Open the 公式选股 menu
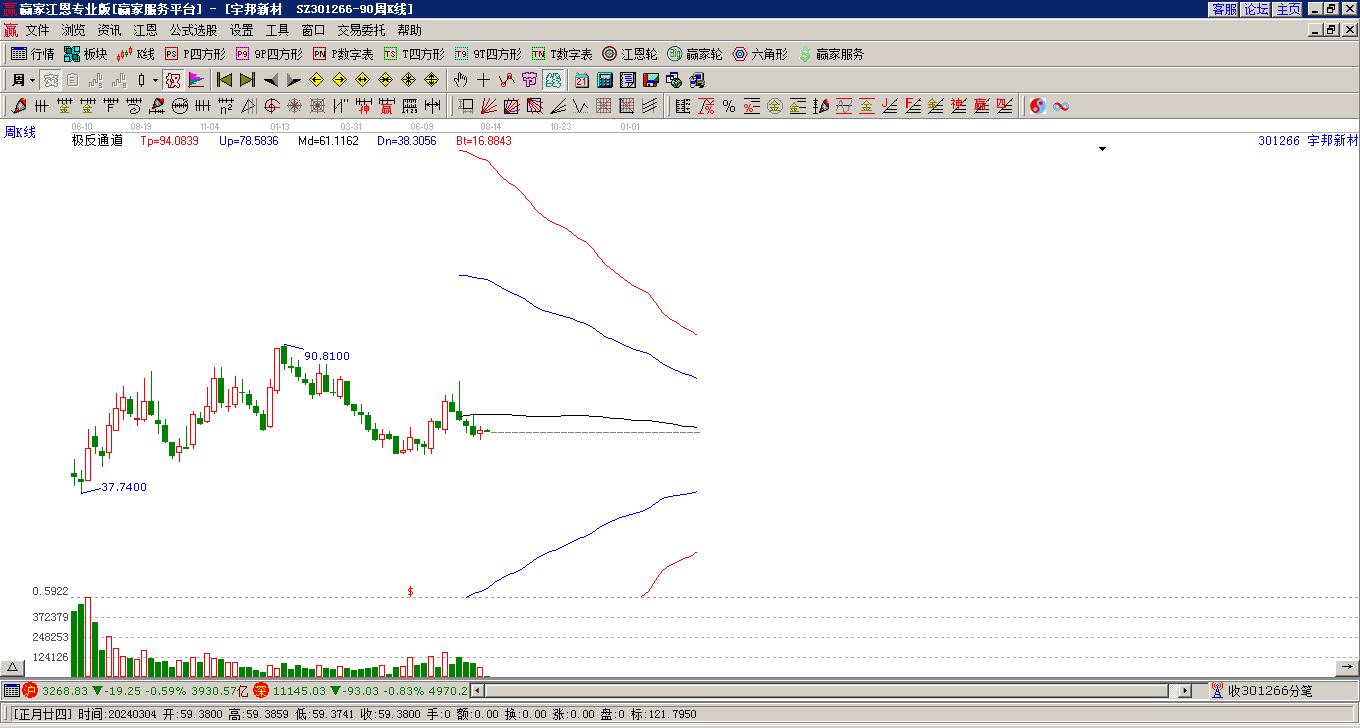Viewport: 1360px width, 728px height. [x=193, y=31]
